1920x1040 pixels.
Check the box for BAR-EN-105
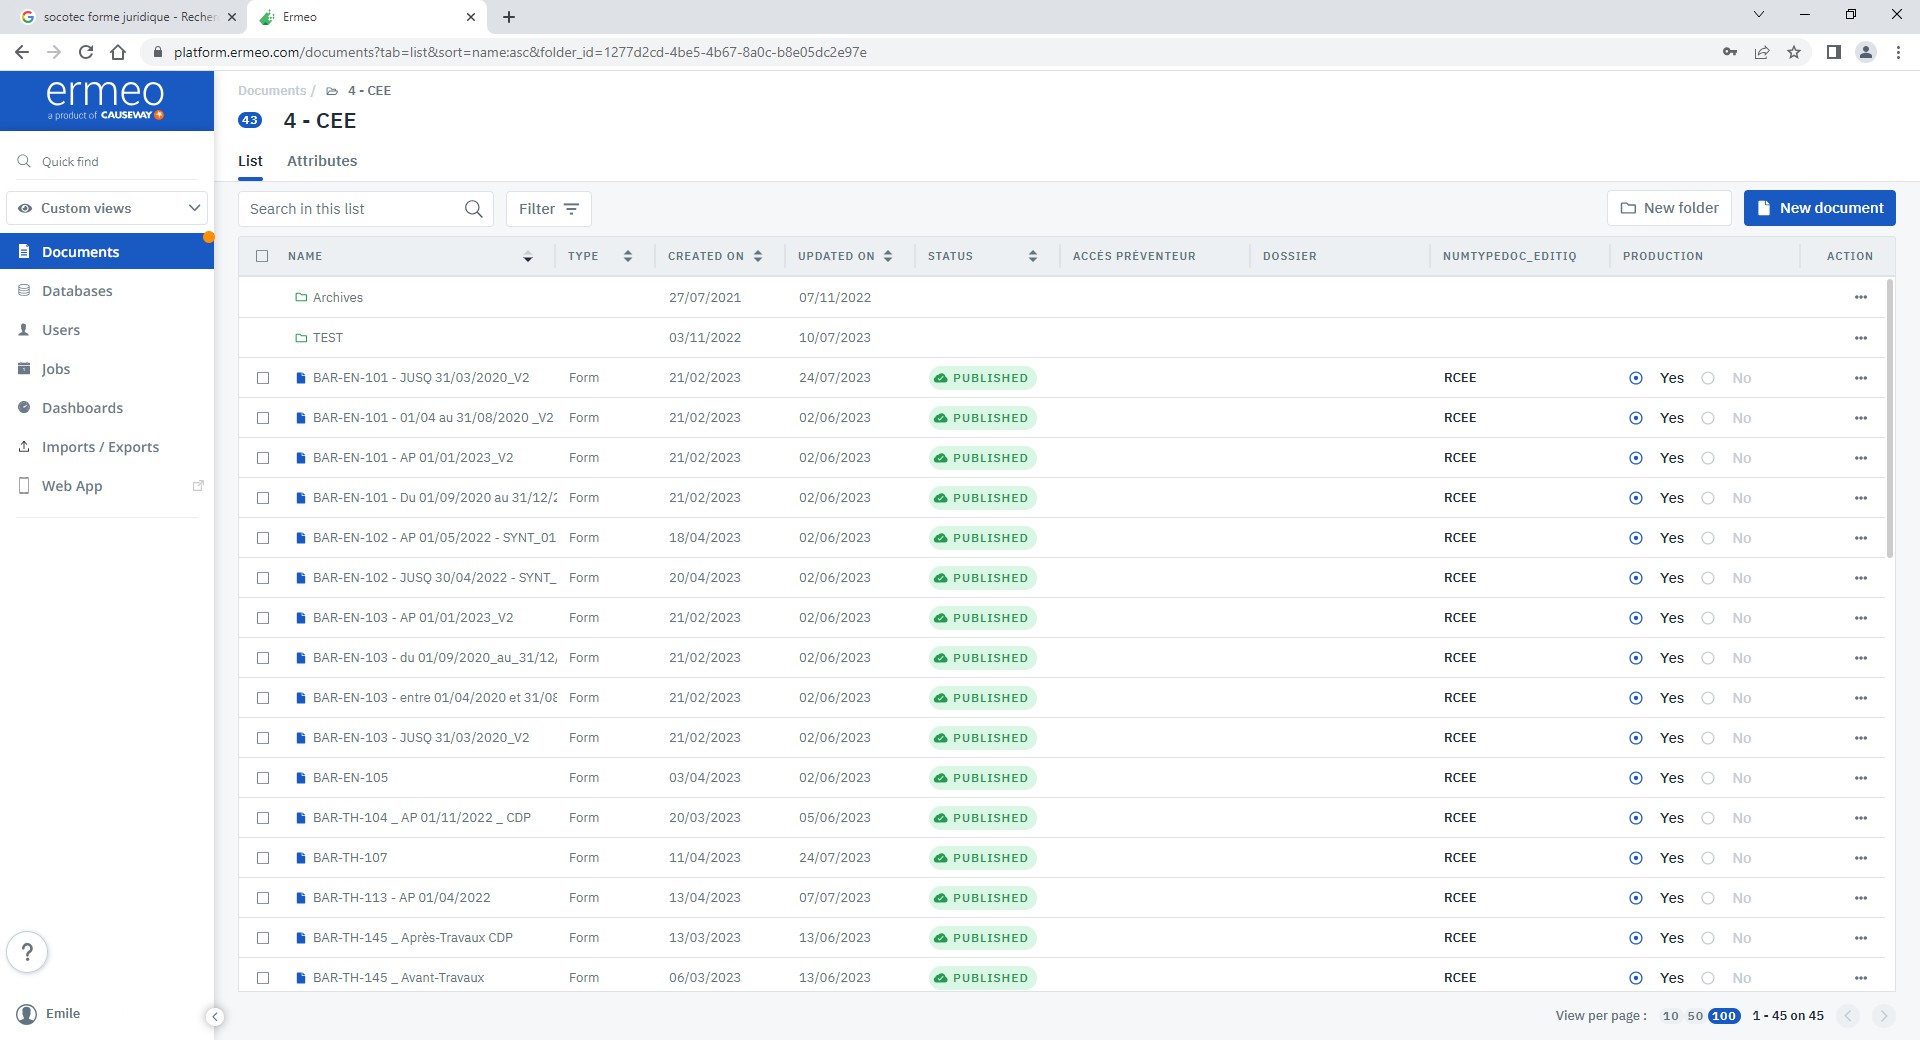(263, 778)
